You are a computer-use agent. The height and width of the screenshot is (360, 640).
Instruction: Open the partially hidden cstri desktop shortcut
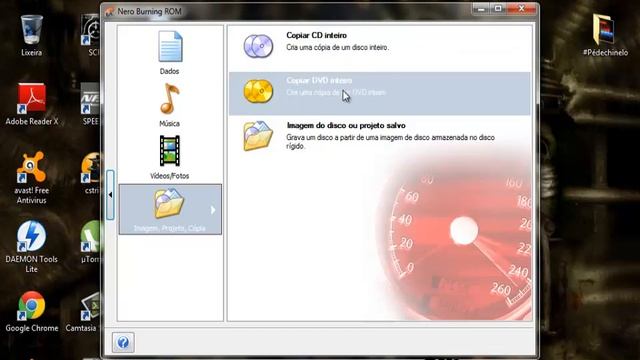(91, 173)
